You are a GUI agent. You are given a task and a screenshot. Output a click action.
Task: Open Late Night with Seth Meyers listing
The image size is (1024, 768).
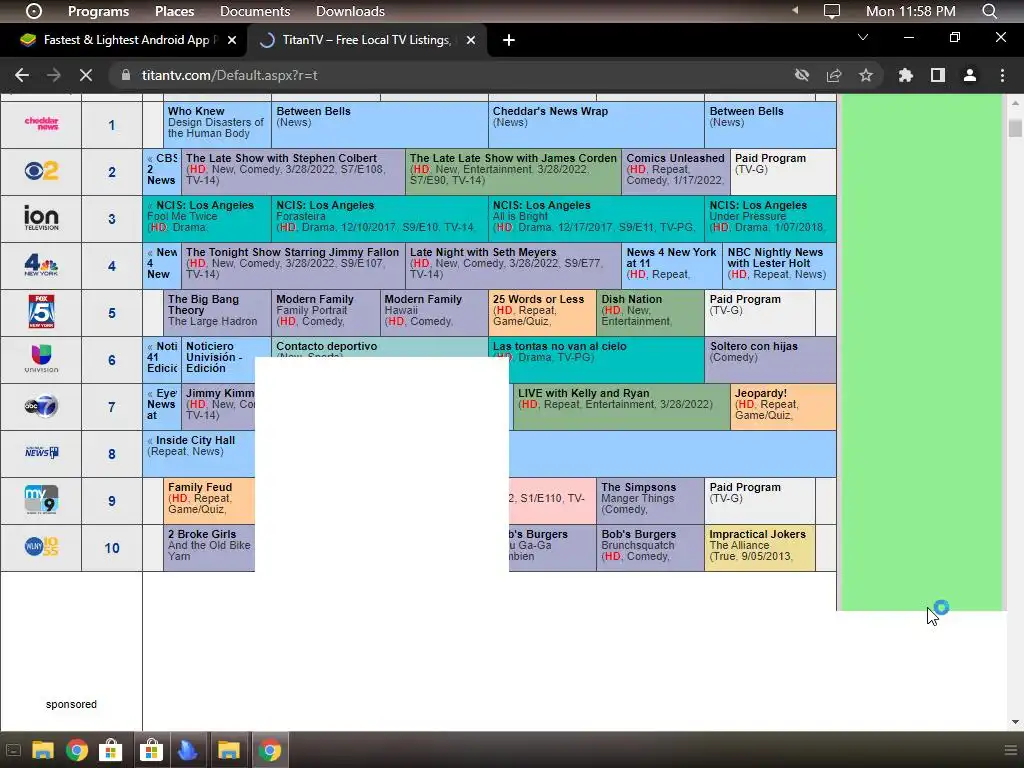pos(513,265)
